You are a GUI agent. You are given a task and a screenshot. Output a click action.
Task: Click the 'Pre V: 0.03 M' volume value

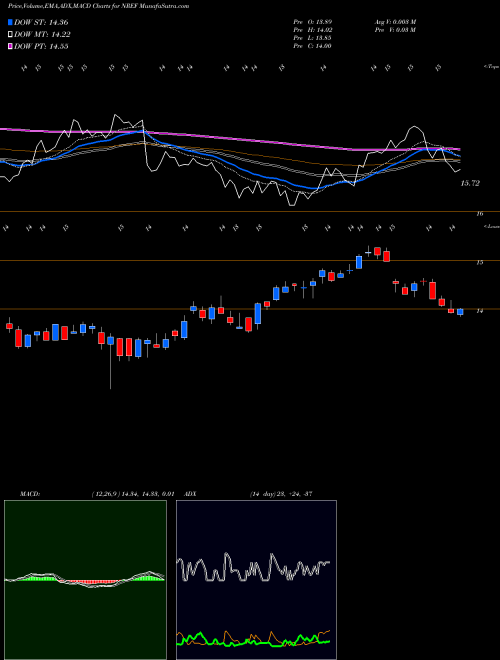coord(395,30)
